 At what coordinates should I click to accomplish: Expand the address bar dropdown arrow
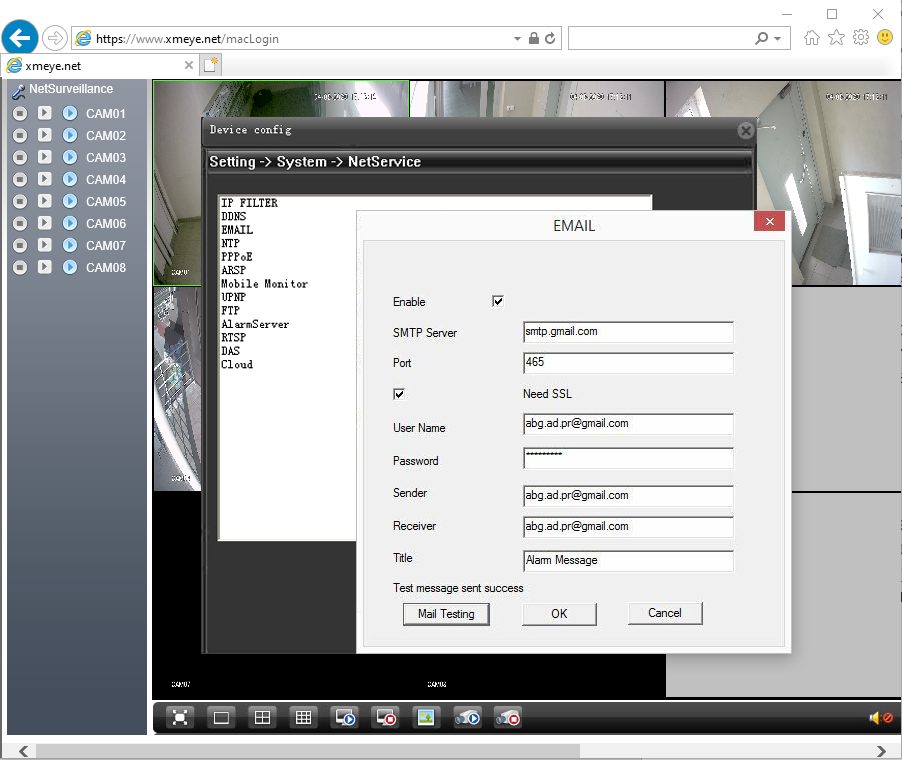pos(517,39)
